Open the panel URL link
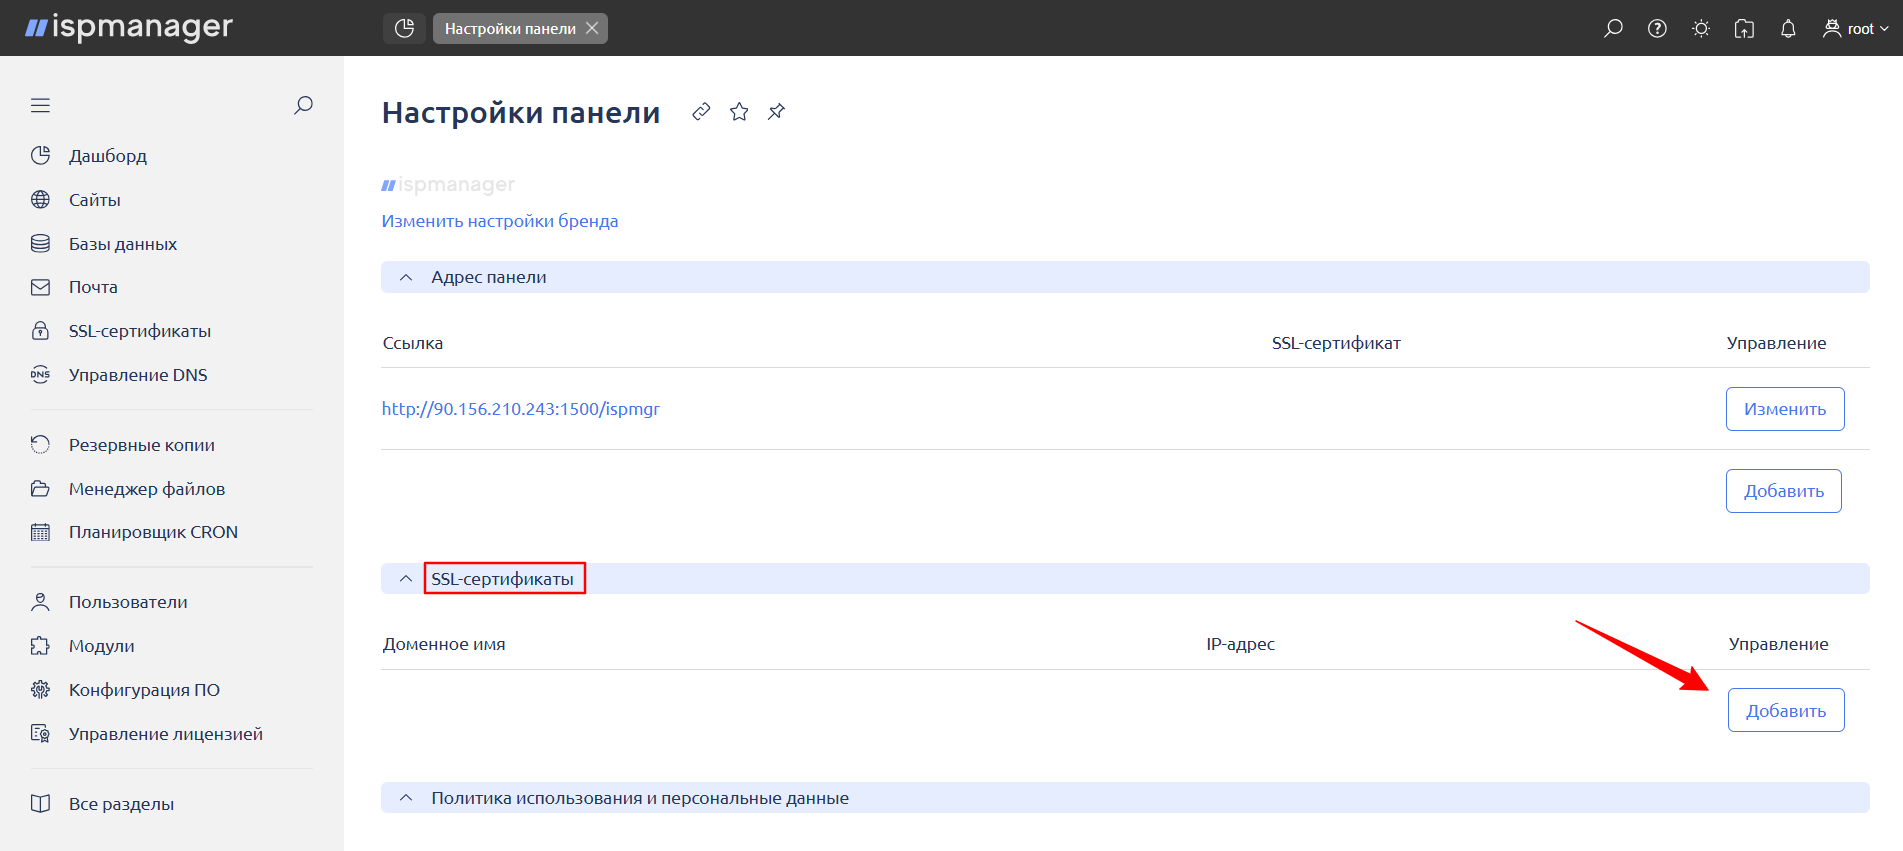 520,409
